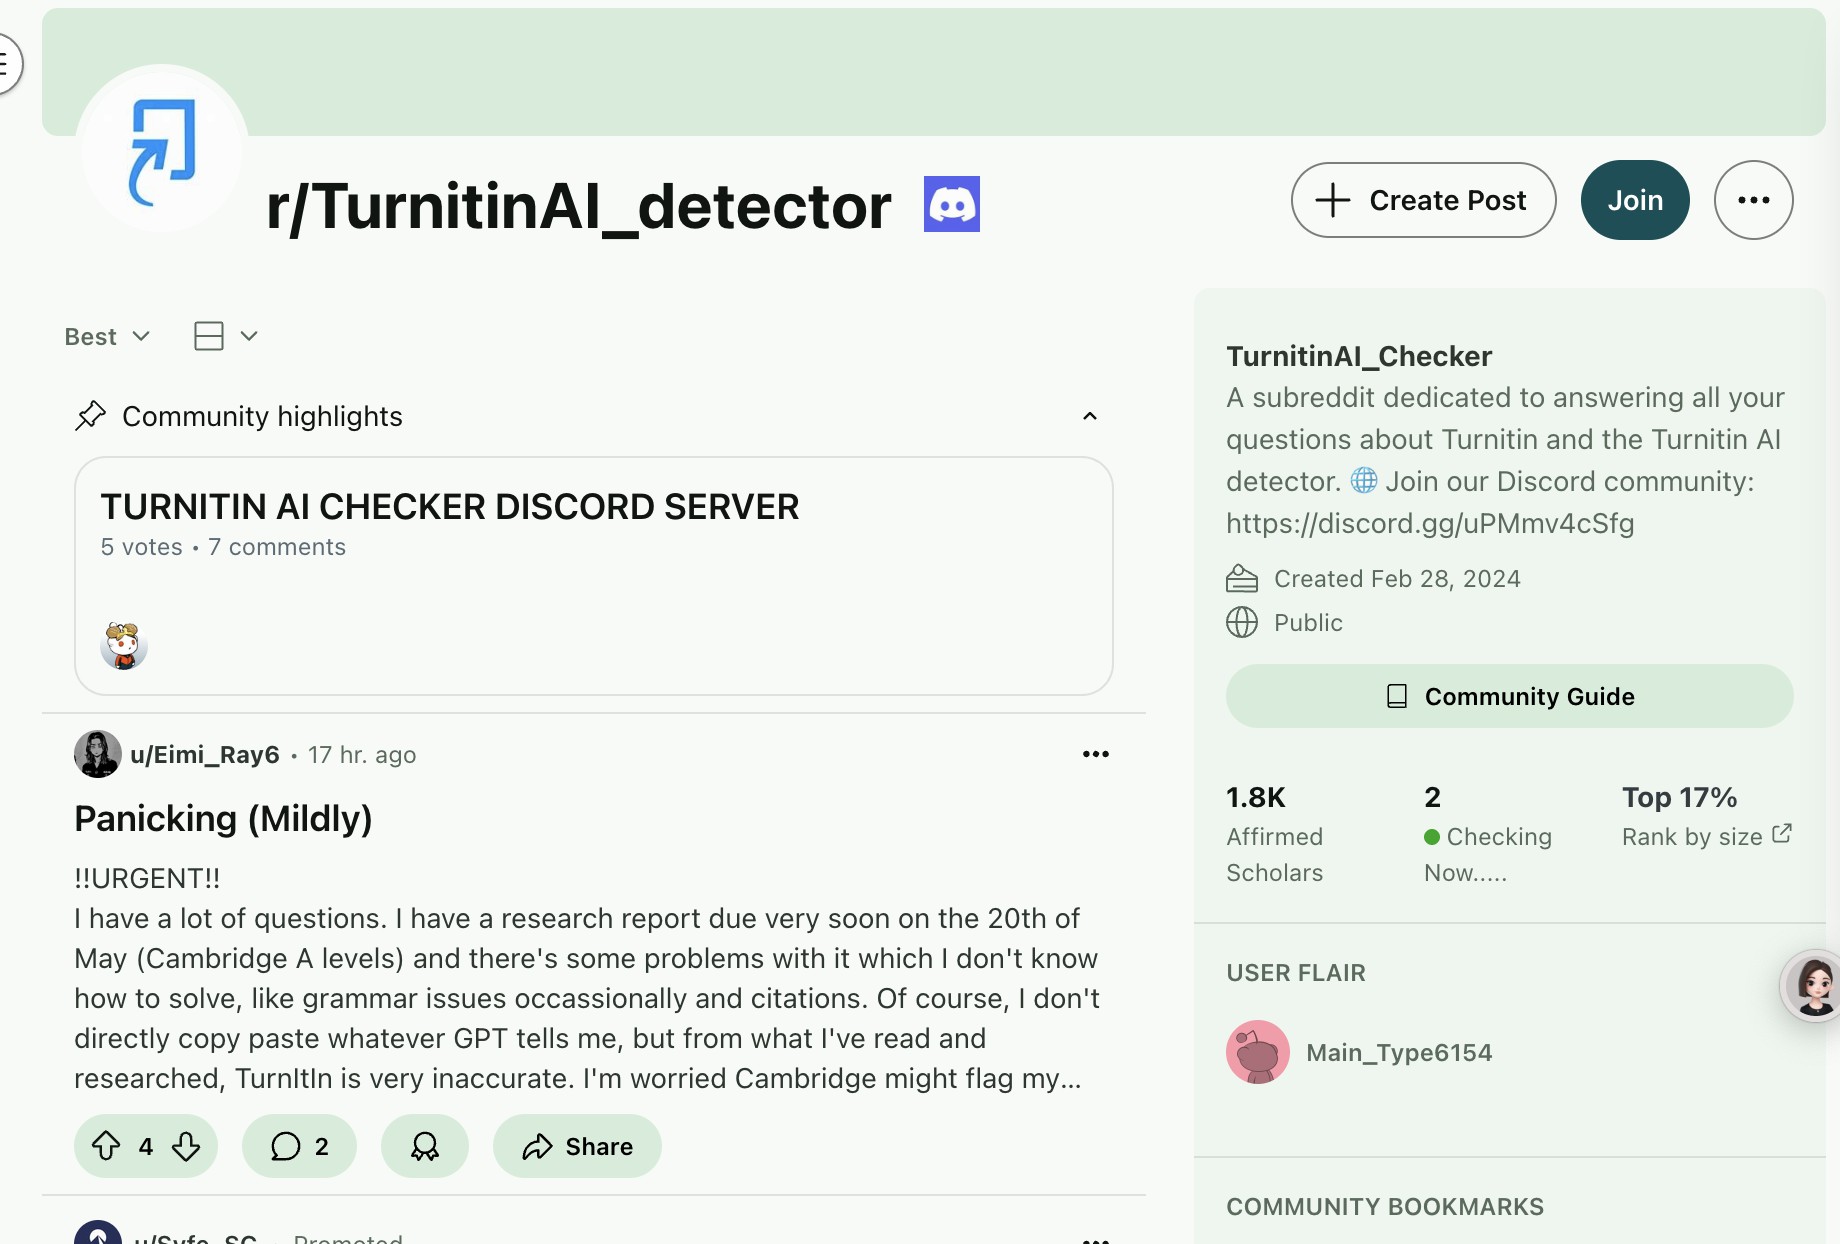Click the r/TurnitinAI_detector community avatar
Screen dimensions: 1840x1244
click(x=162, y=150)
